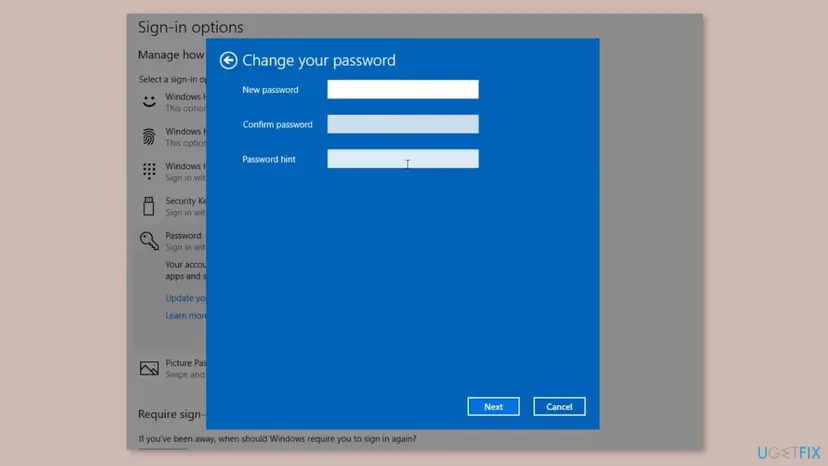The height and width of the screenshot is (466, 828).
Task: Click the Picture Password image icon
Action: click(x=149, y=368)
